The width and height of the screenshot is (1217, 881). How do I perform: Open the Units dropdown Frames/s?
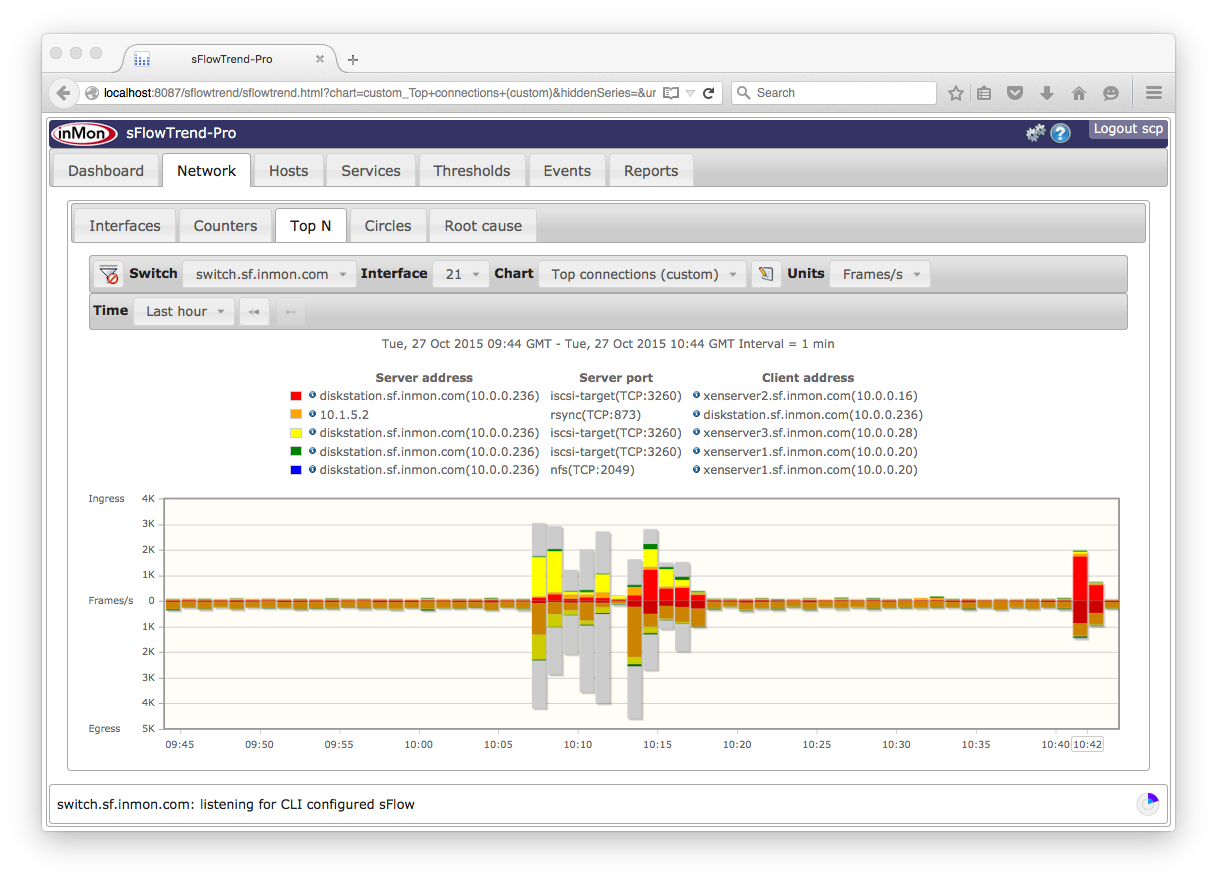880,274
